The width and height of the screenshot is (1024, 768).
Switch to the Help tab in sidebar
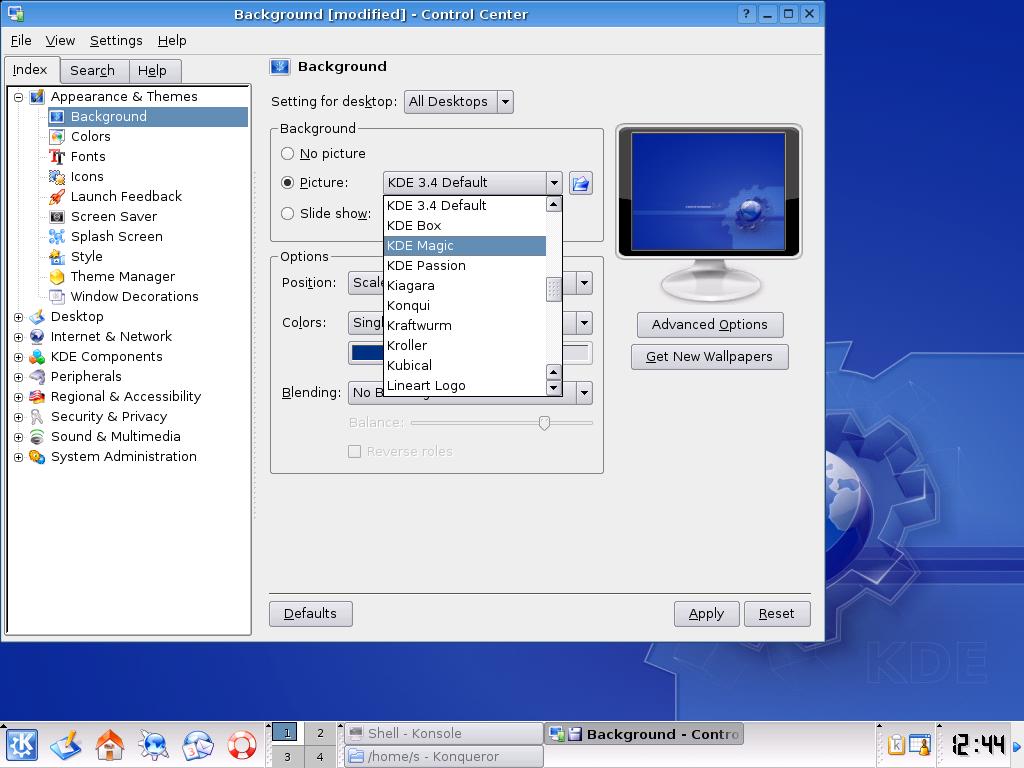click(x=152, y=71)
